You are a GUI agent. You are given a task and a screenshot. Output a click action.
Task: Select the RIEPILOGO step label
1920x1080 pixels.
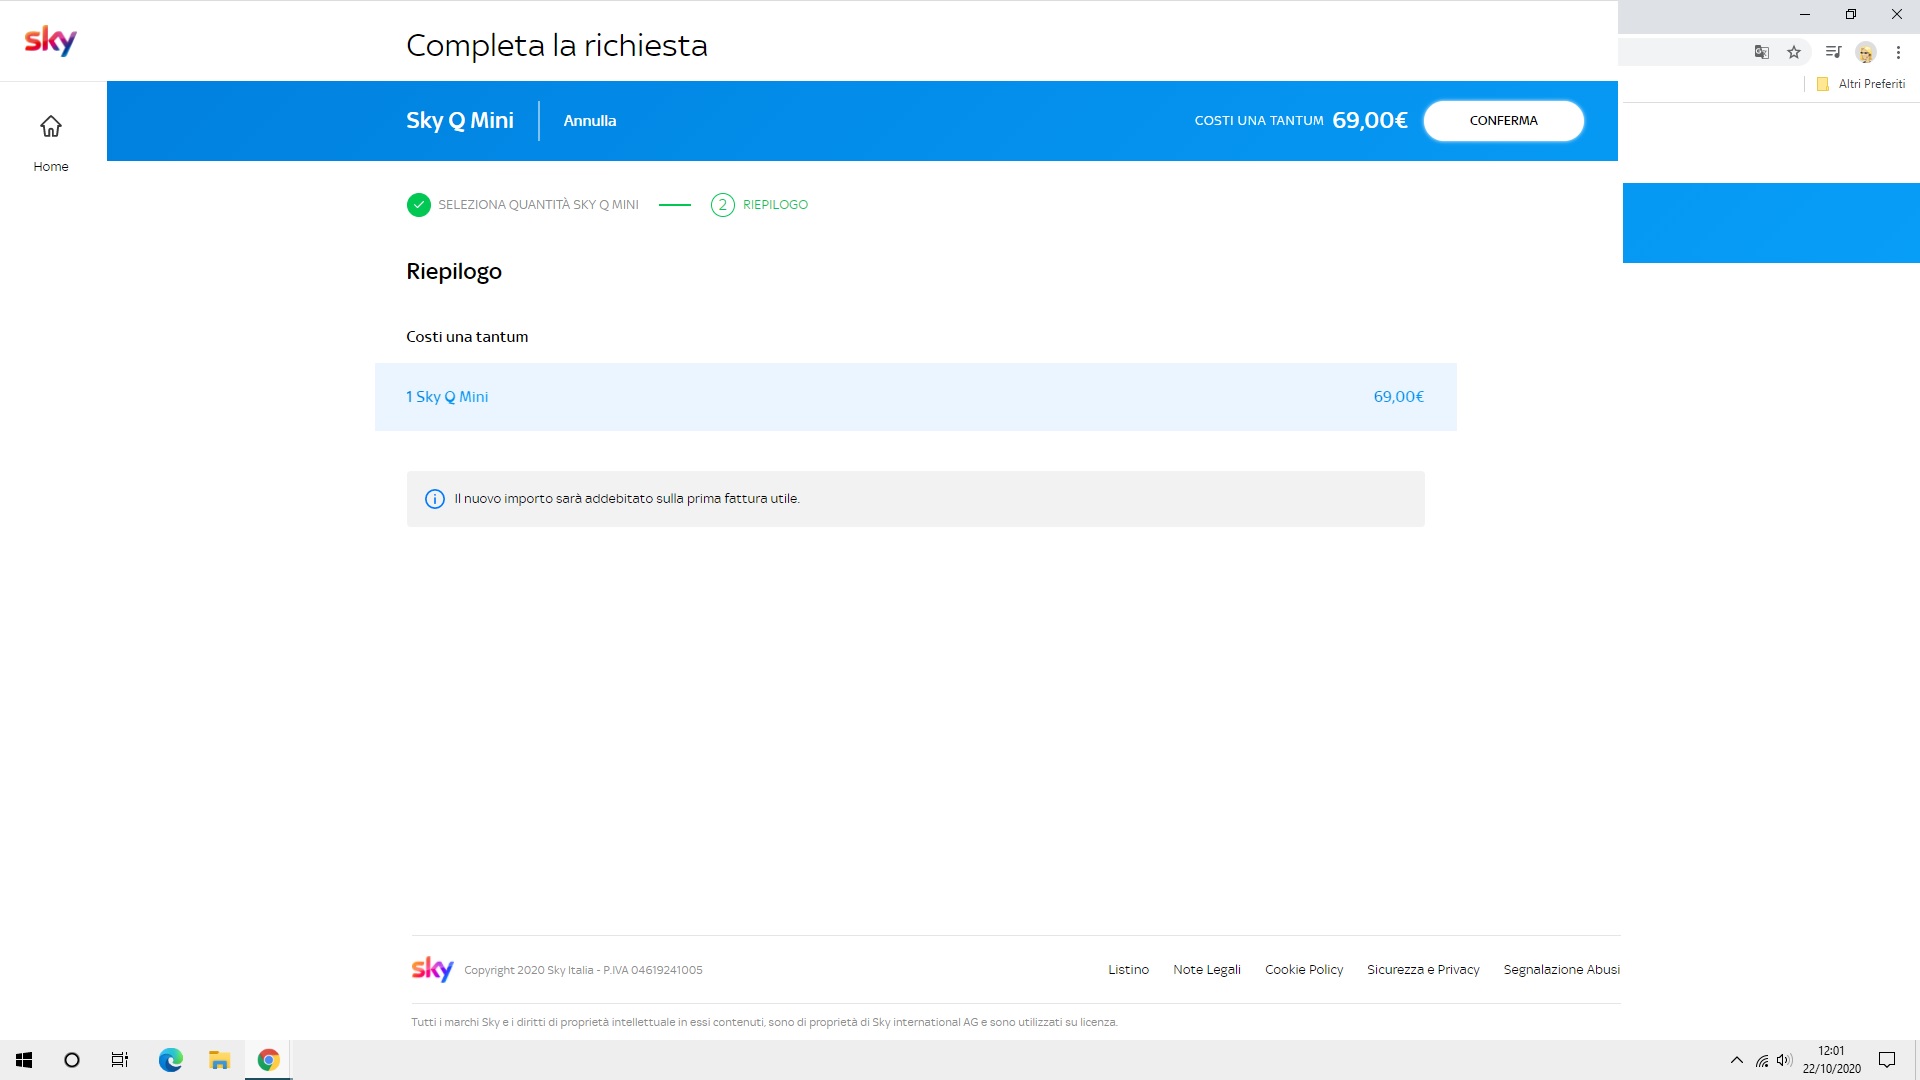(x=775, y=205)
